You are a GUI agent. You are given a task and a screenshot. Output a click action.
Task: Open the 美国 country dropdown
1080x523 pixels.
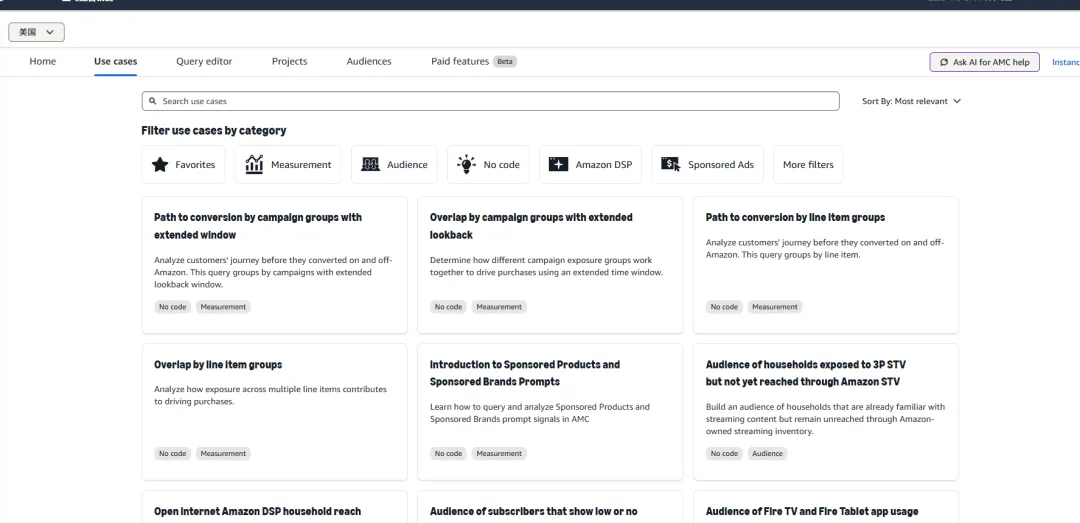click(x=37, y=32)
